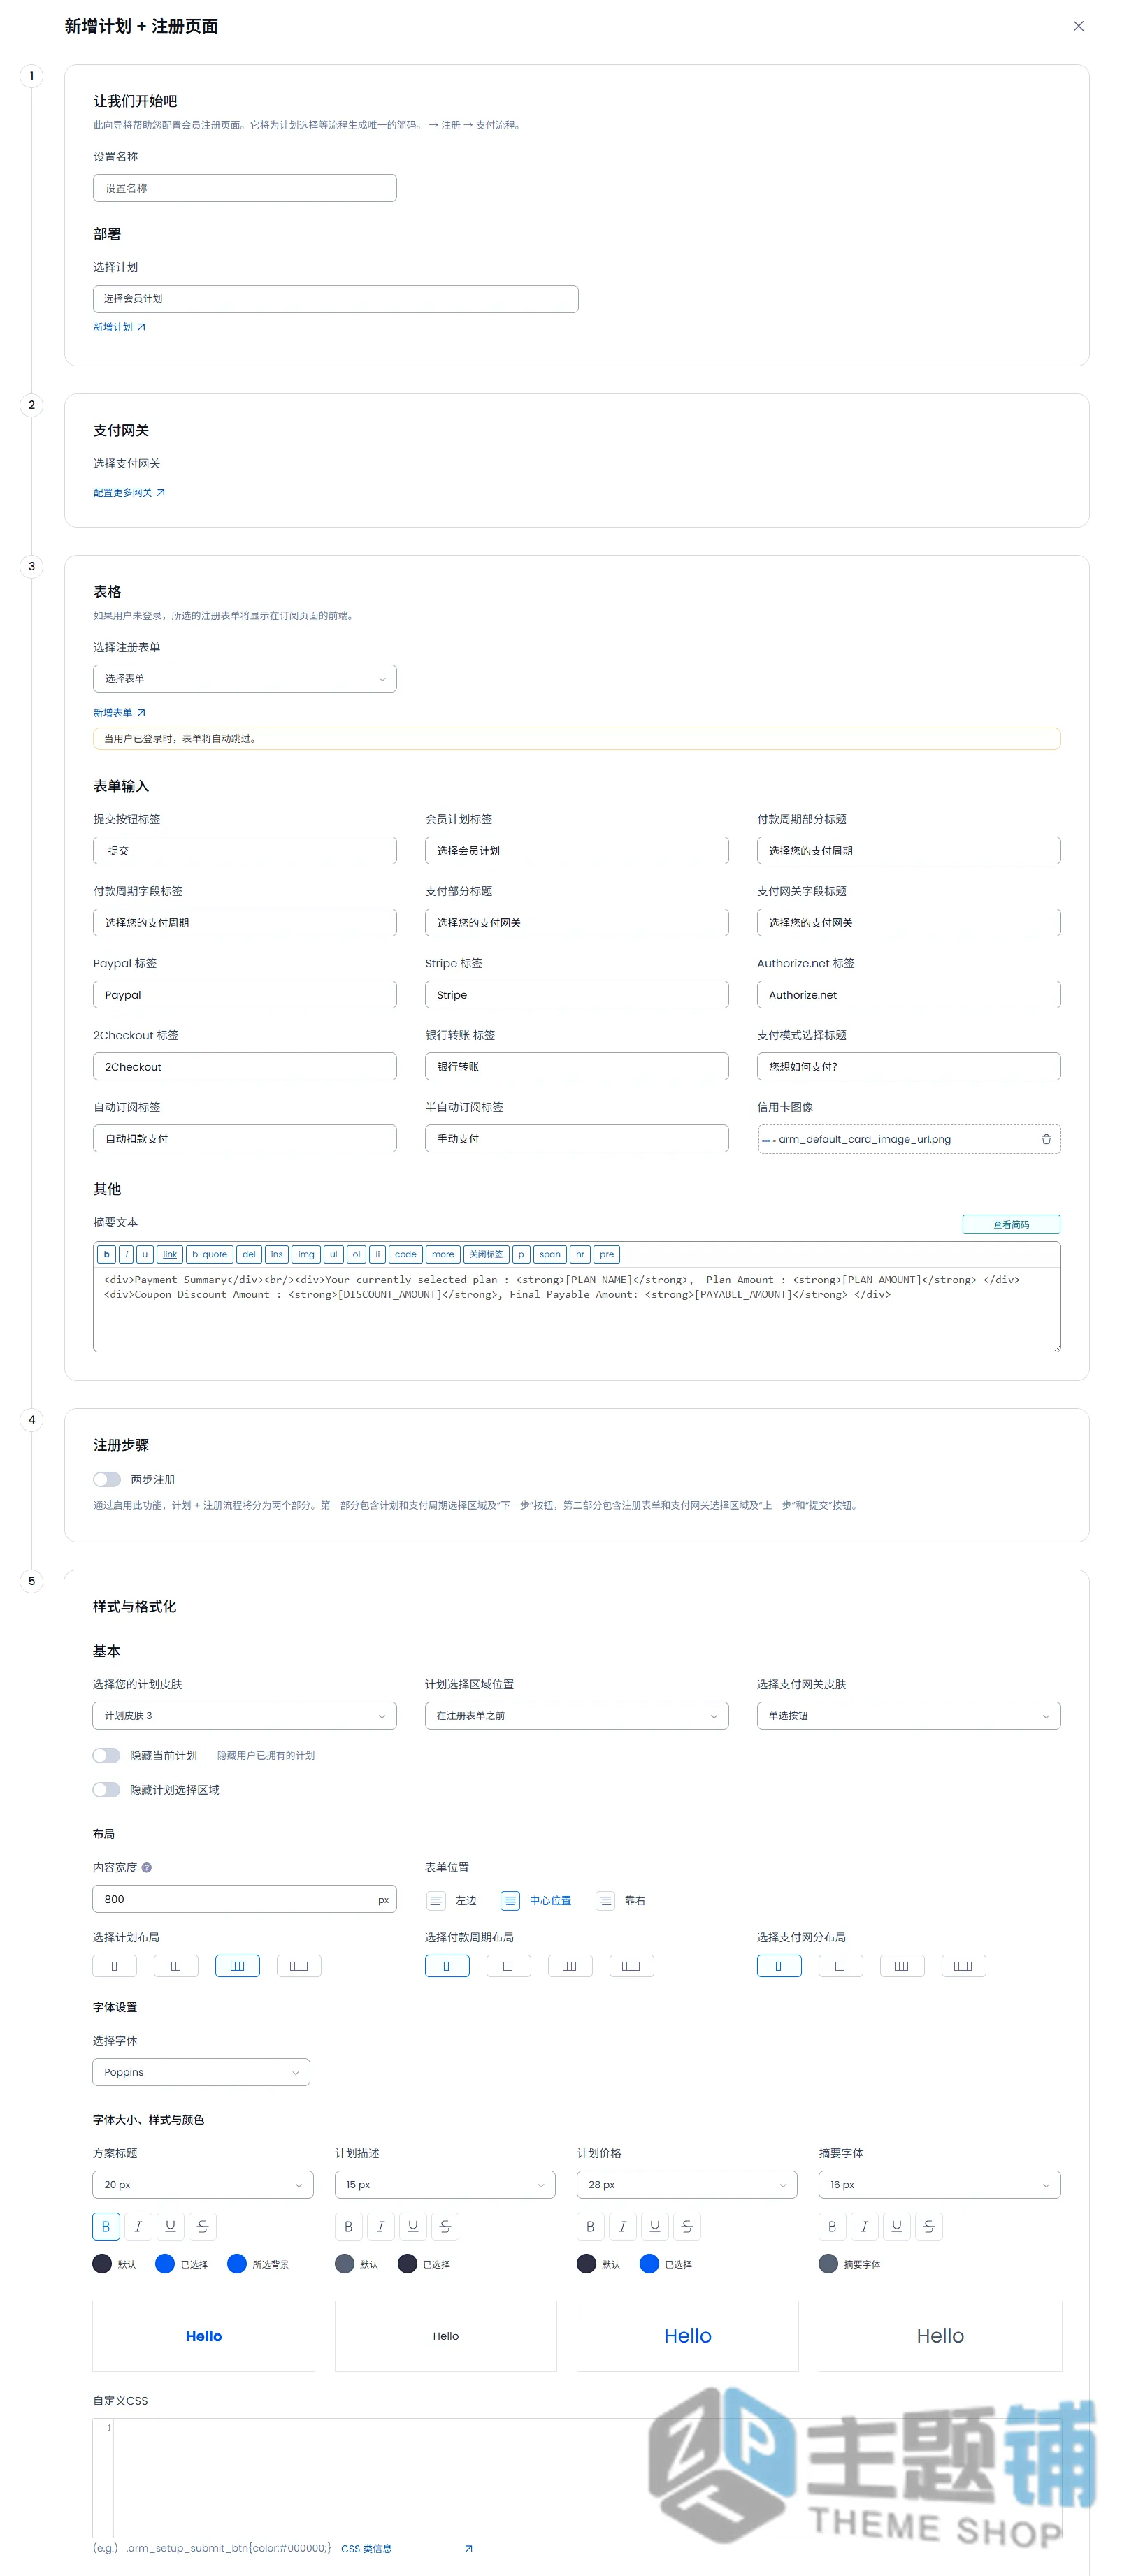Viewport: 1122px width, 2576px height.
Task: Click the span editor toolbar button
Action: point(550,1254)
